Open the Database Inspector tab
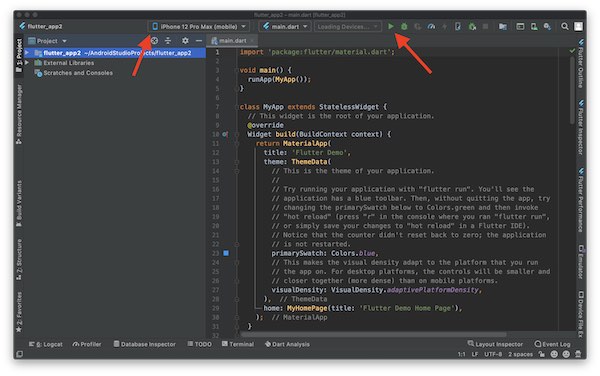 point(145,344)
